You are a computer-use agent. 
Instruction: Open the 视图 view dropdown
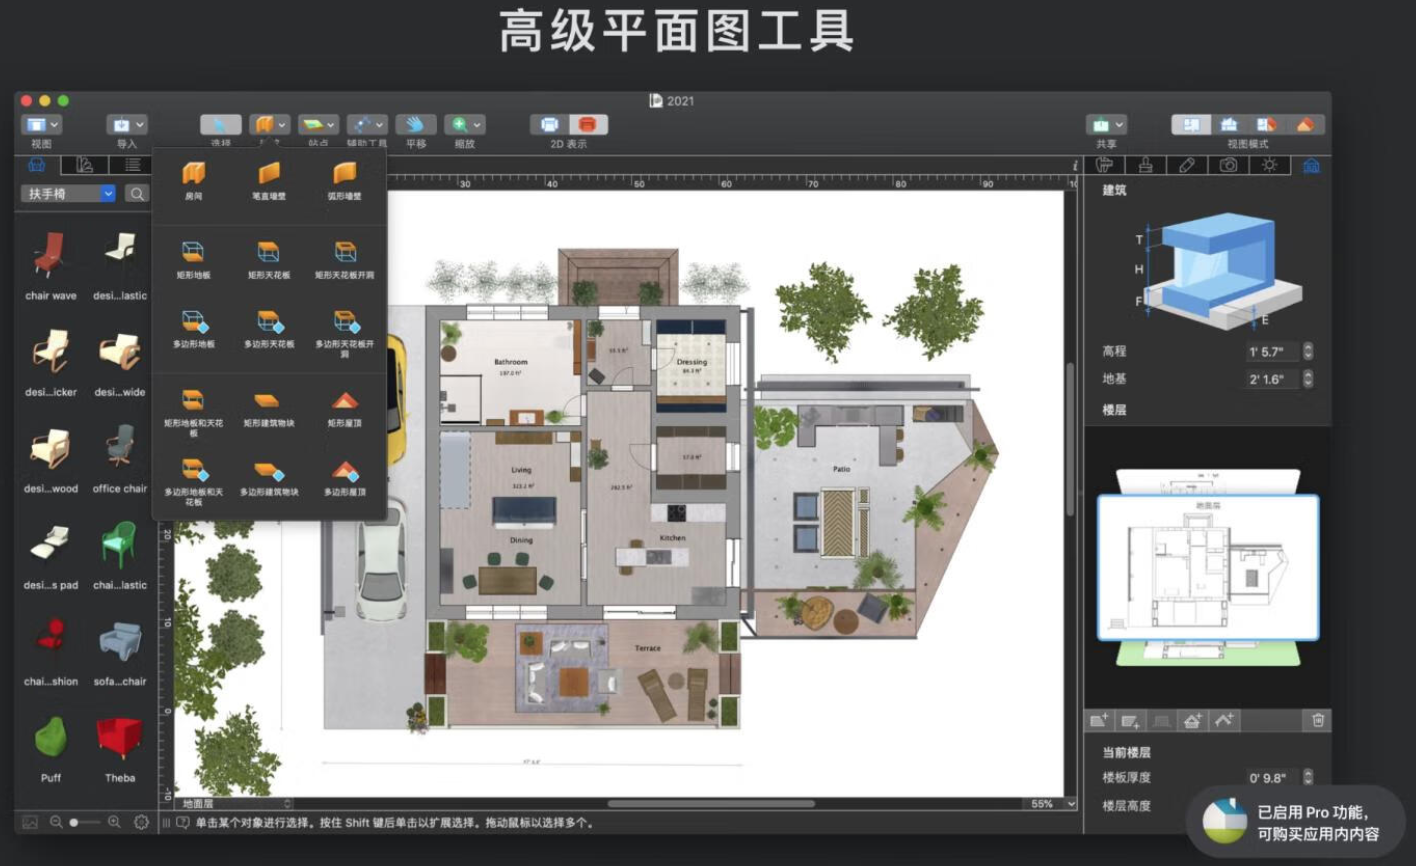click(42, 124)
